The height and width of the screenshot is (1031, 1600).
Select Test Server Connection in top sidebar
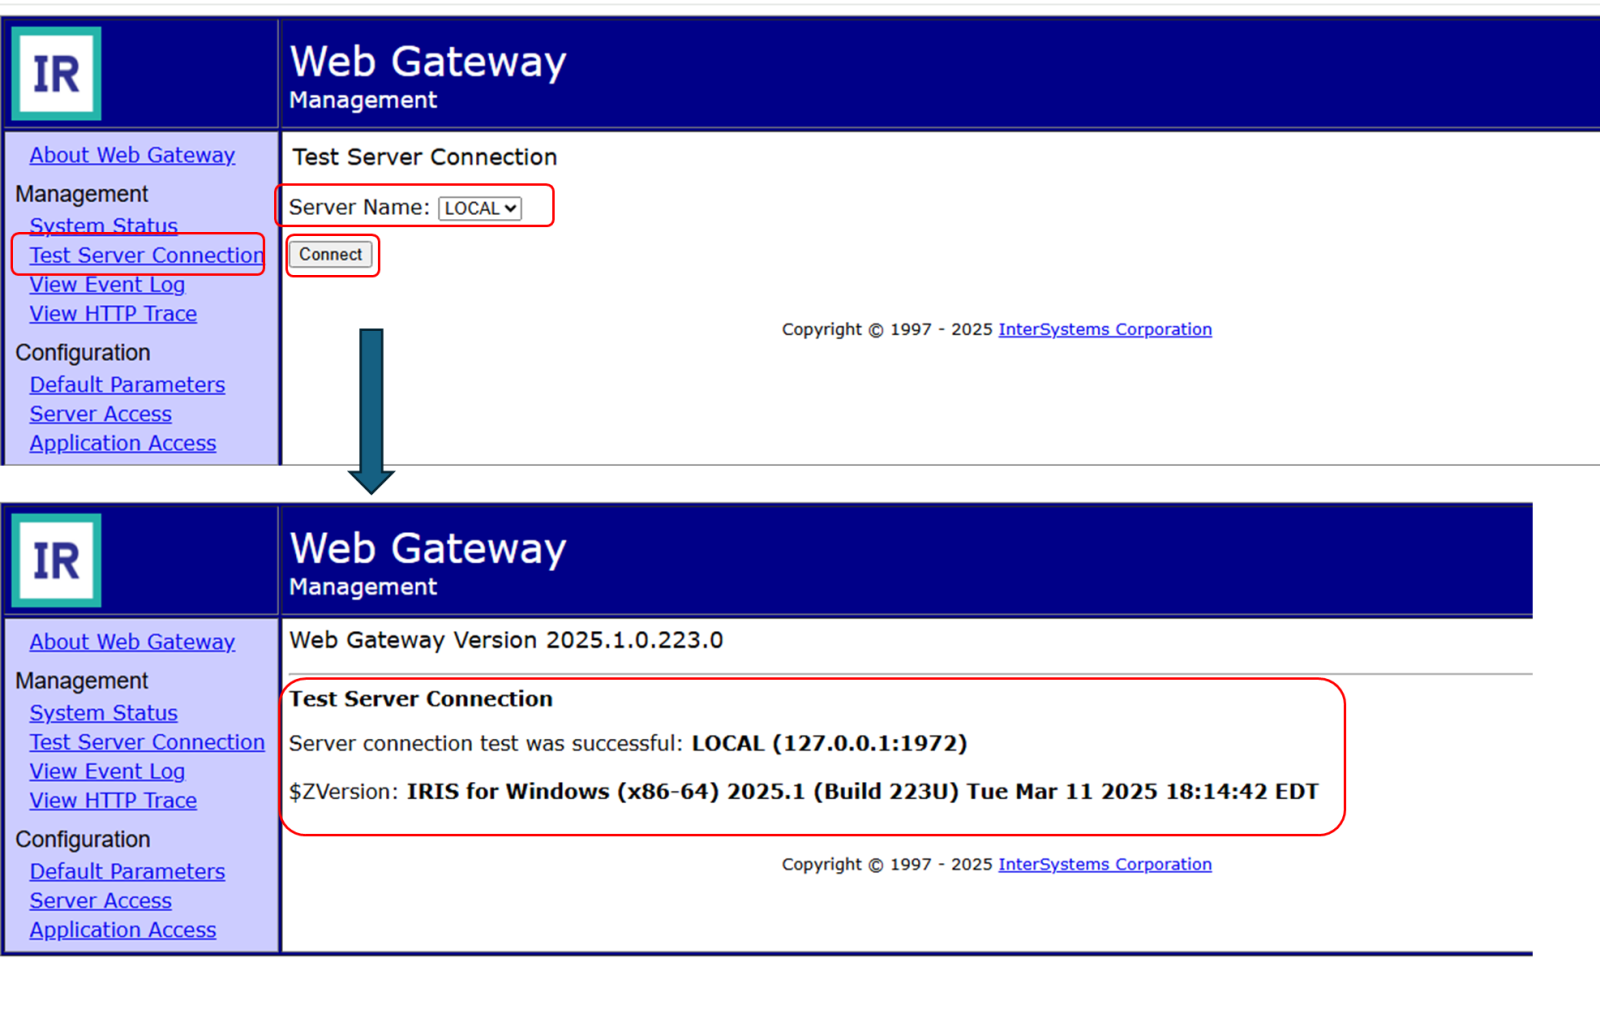click(146, 256)
